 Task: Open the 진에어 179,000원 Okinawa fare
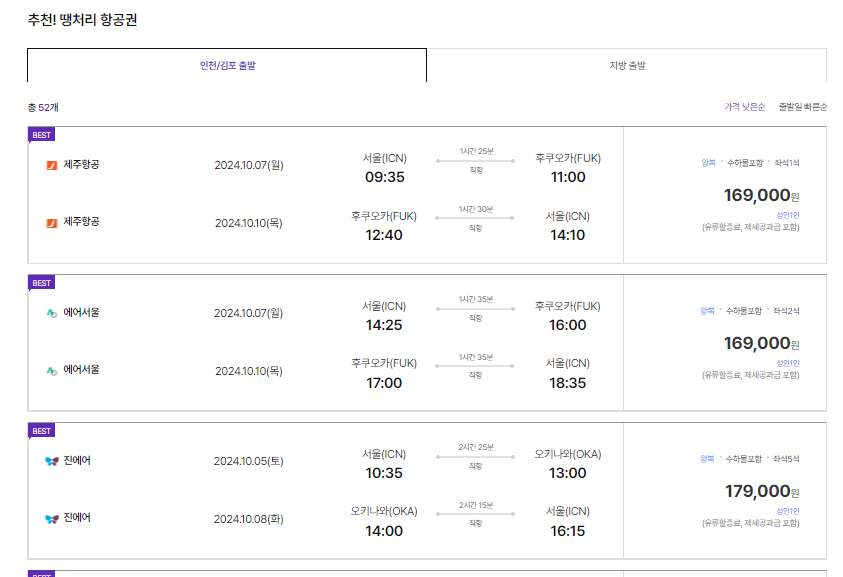(757, 491)
